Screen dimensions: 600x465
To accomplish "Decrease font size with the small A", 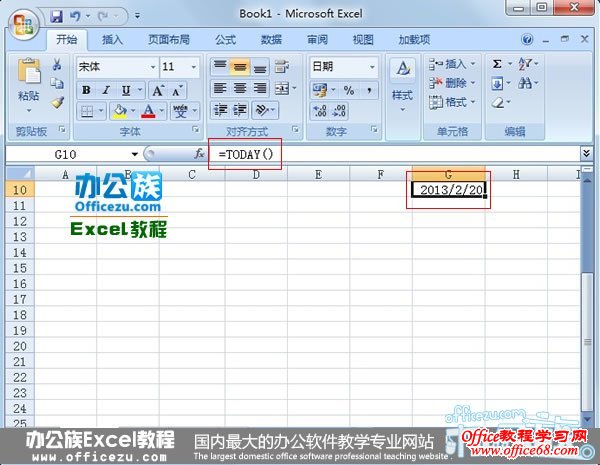I will coord(177,91).
